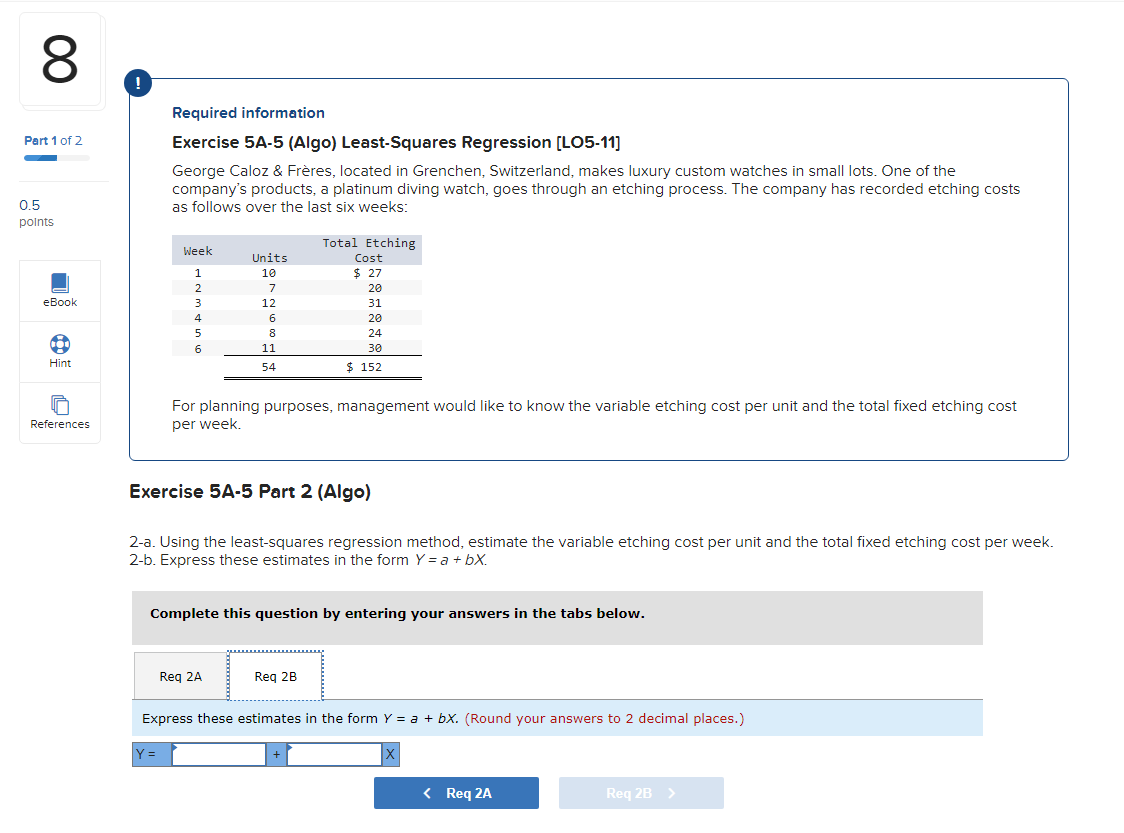This screenshot has width=1124, height=833.
Task: Select the question number 8 tile
Action: pos(61,60)
